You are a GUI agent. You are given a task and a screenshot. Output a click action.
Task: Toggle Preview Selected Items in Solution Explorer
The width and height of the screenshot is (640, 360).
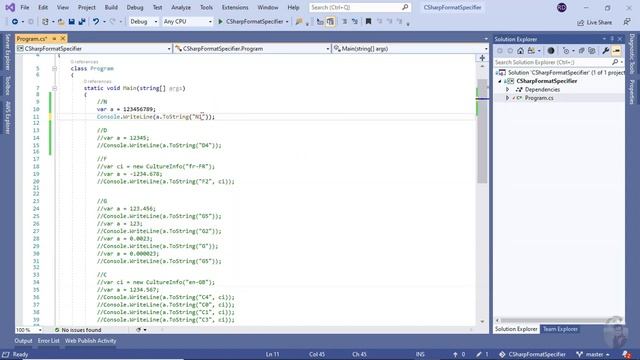[616, 51]
